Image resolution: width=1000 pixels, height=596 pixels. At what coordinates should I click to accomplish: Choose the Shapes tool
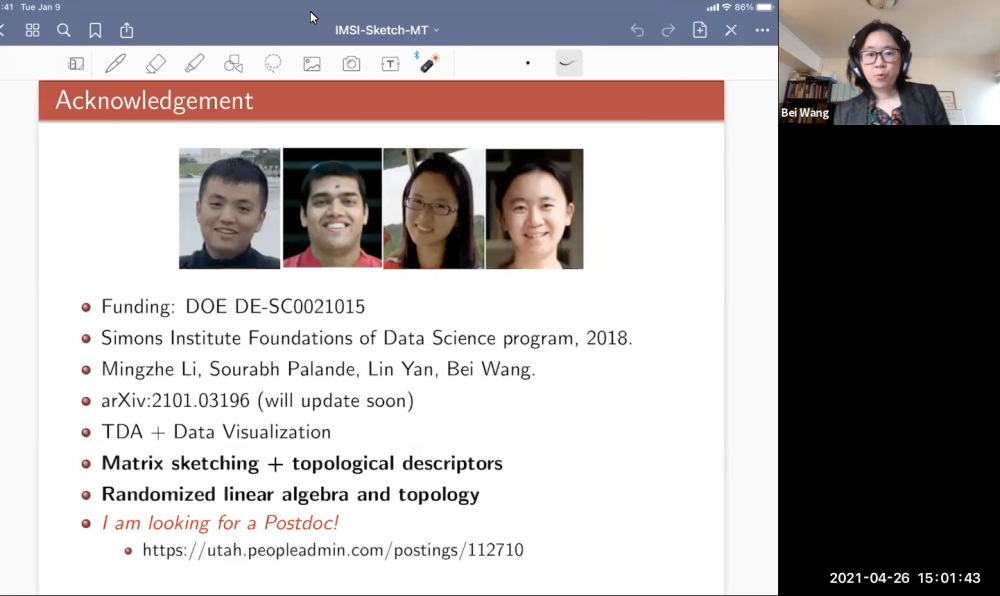pos(233,64)
